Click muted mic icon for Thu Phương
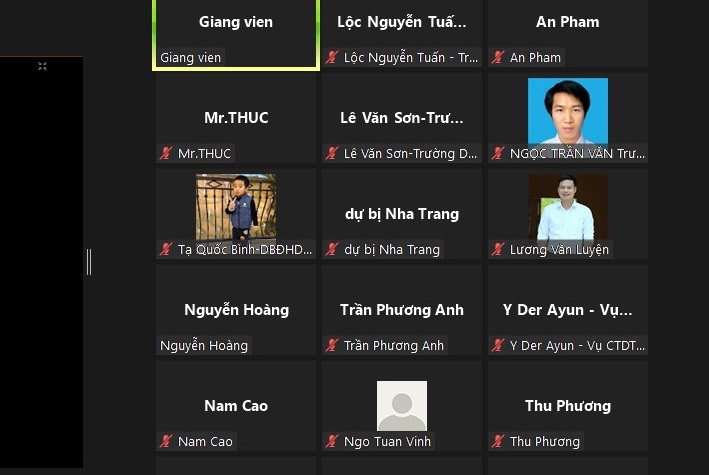The width and height of the screenshot is (709, 475). pyautogui.click(x=498, y=441)
